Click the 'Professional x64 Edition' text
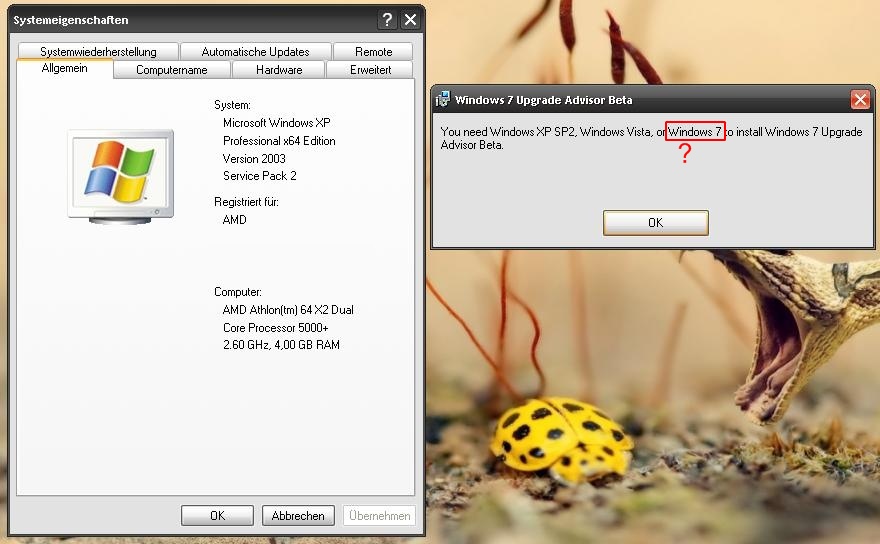 click(x=279, y=141)
